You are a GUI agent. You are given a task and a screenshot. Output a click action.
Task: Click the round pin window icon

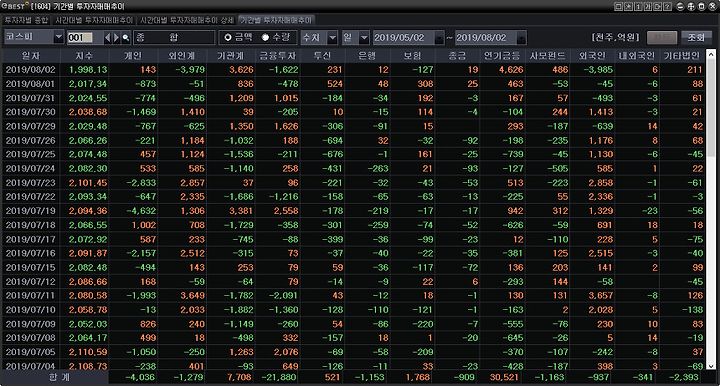click(691, 6)
